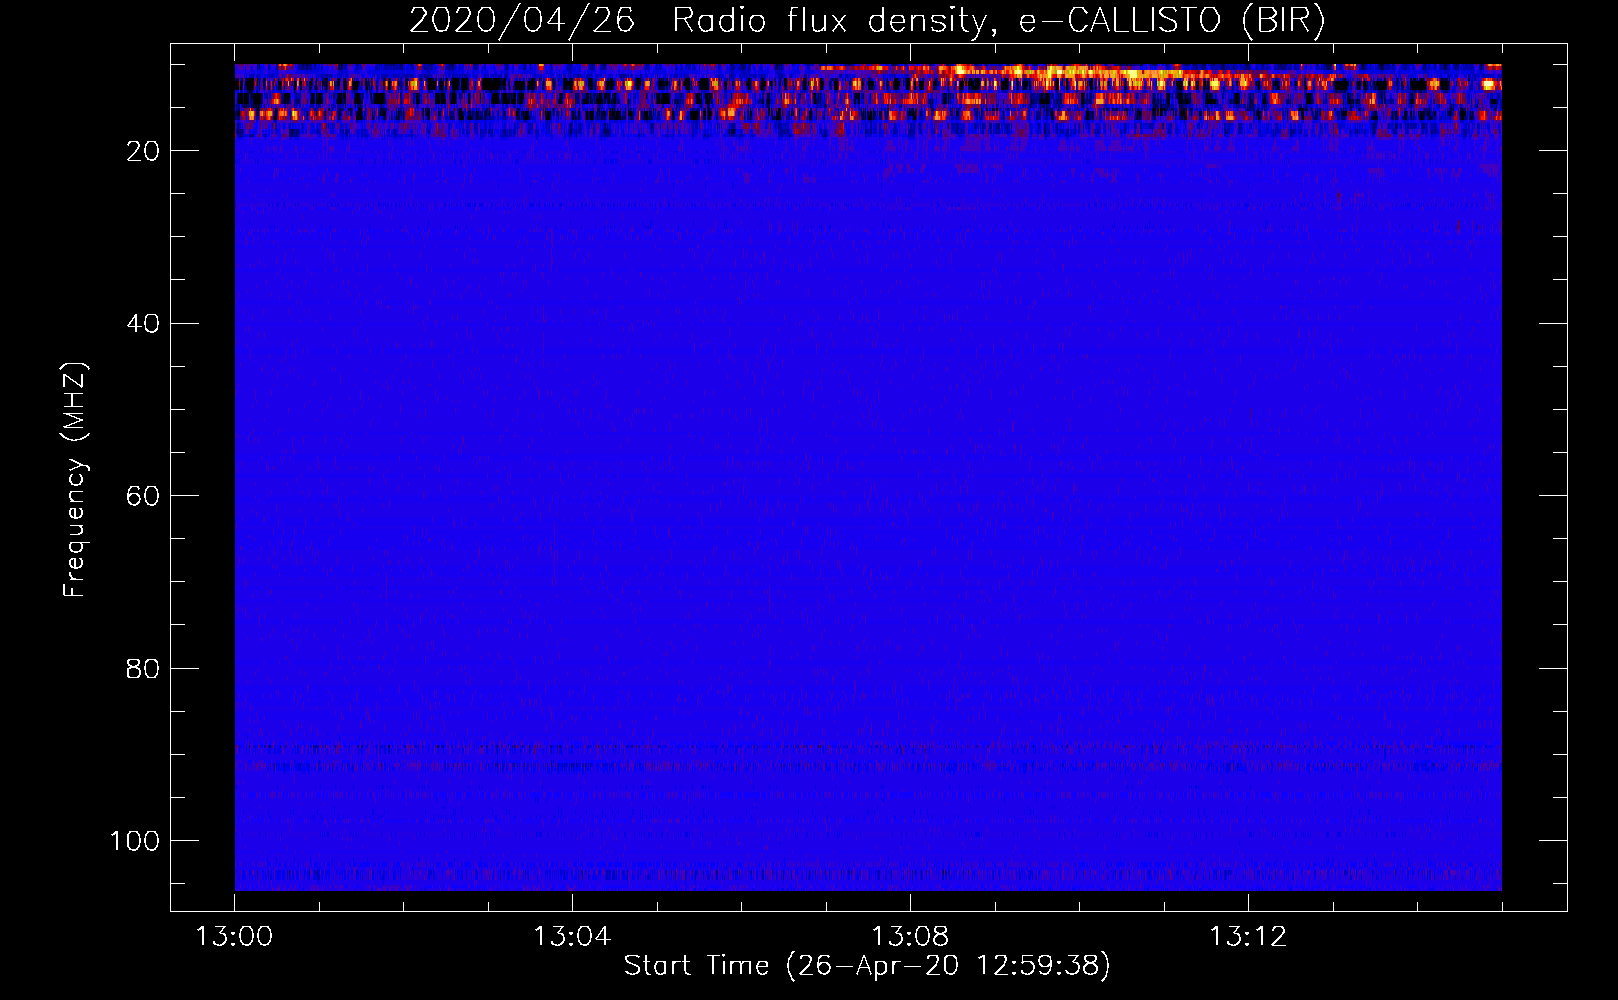Click the 13:12 time tick label

(1248, 937)
